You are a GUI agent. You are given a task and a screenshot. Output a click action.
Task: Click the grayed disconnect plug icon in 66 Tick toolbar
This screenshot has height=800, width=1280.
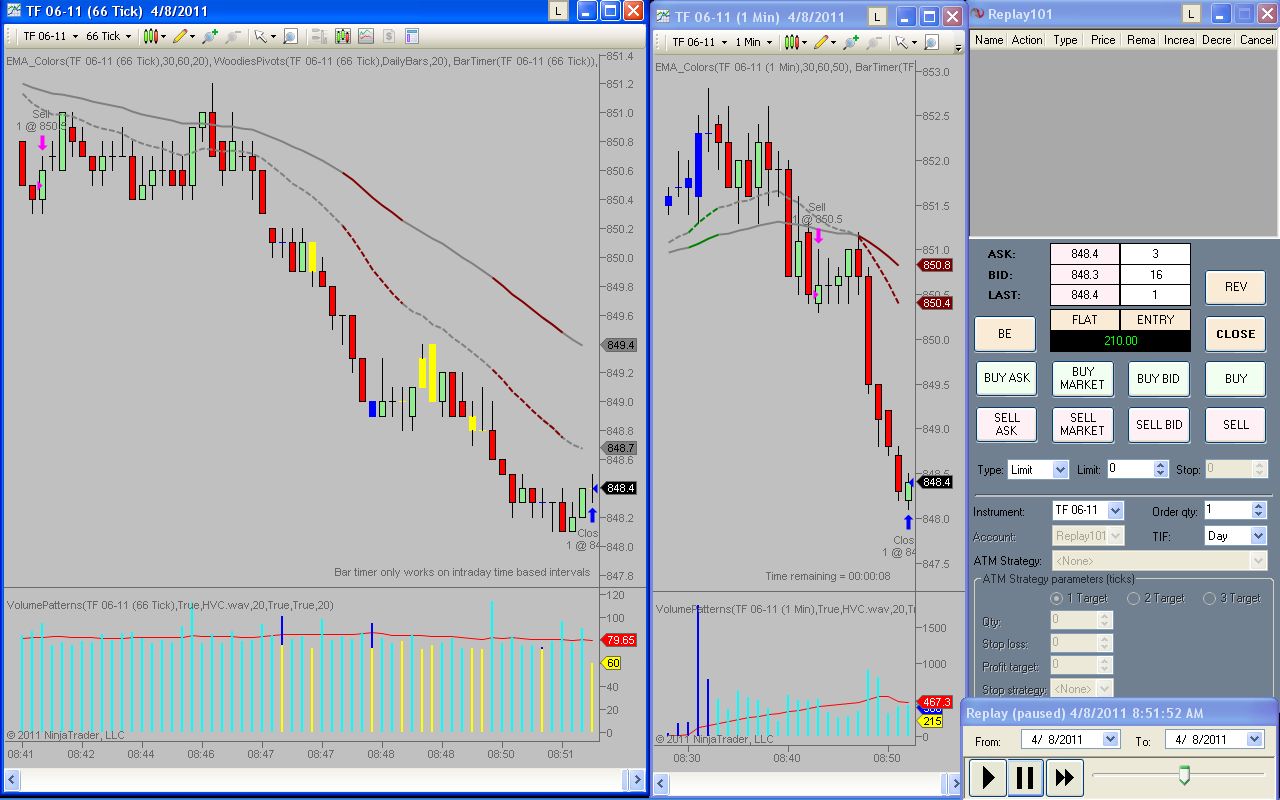[x=233, y=36]
